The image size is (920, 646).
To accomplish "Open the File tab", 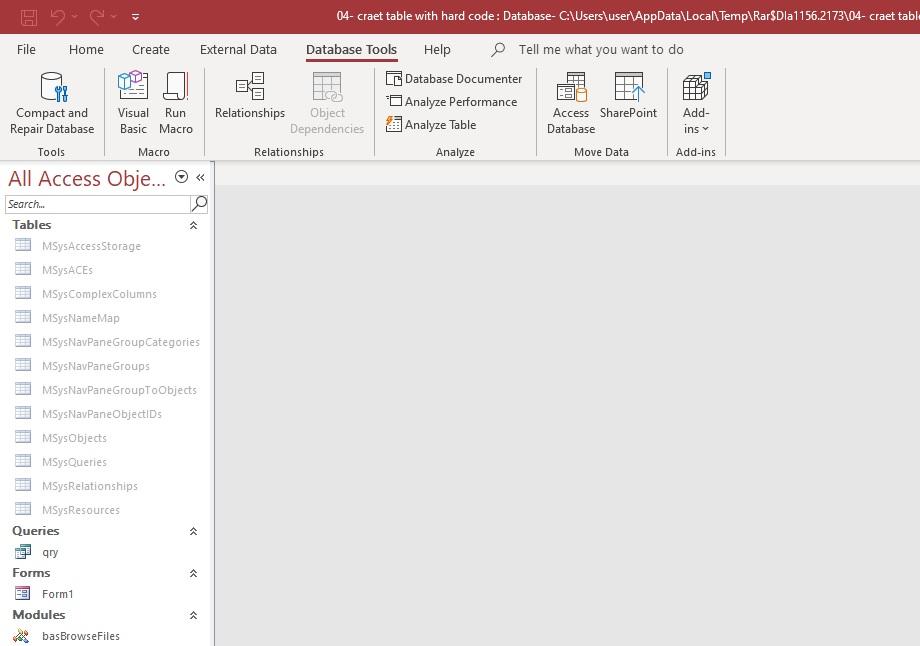I will tap(26, 49).
